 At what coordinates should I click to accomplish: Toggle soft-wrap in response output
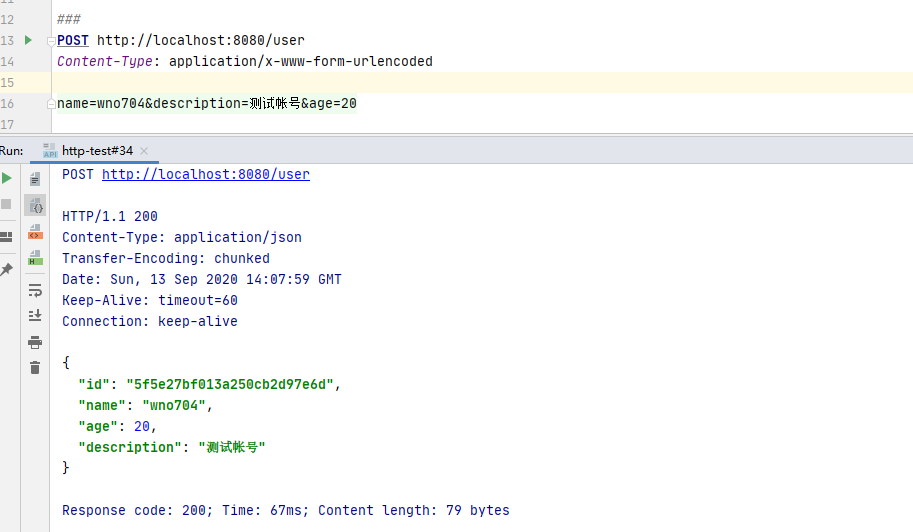tap(35, 291)
